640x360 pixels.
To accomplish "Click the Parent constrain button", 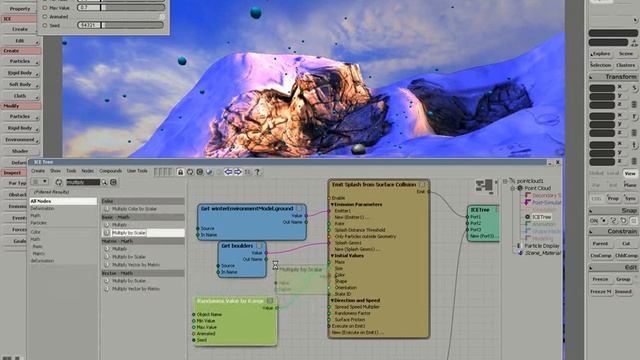I will (x=600, y=244).
